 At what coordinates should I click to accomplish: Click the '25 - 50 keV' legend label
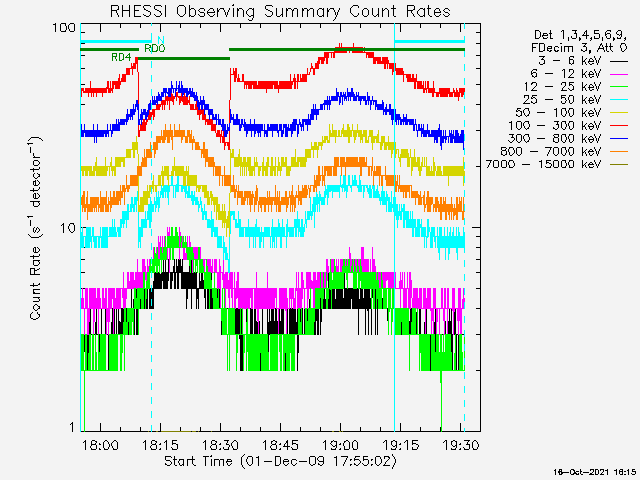pyautogui.click(x=562, y=100)
